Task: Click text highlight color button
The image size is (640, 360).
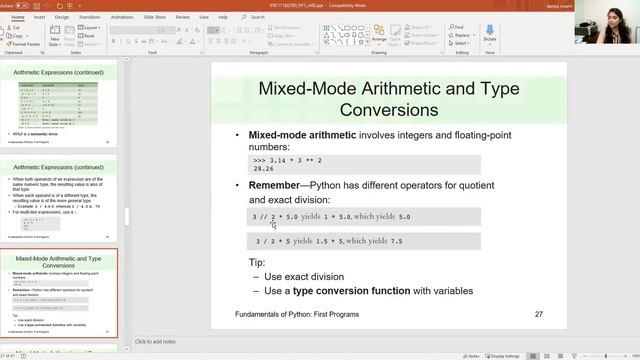Action: pyautogui.click(x=180, y=41)
